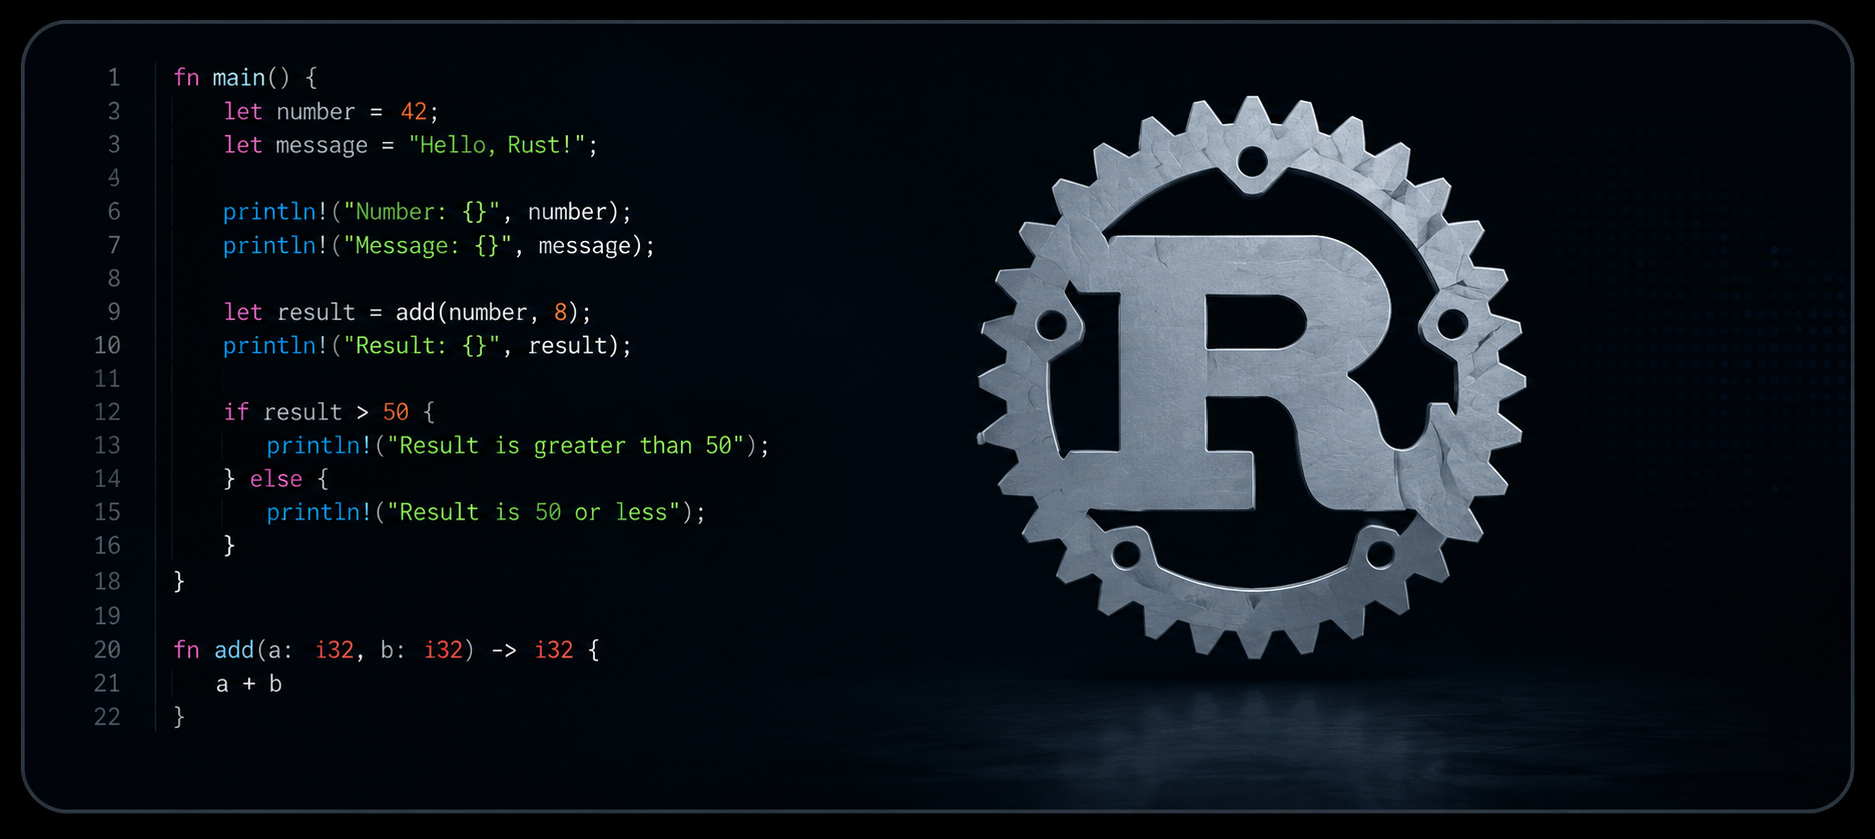Click the '} else {' line
Image resolution: width=1875 pixels, height=839 pixels.
(276, 479)
